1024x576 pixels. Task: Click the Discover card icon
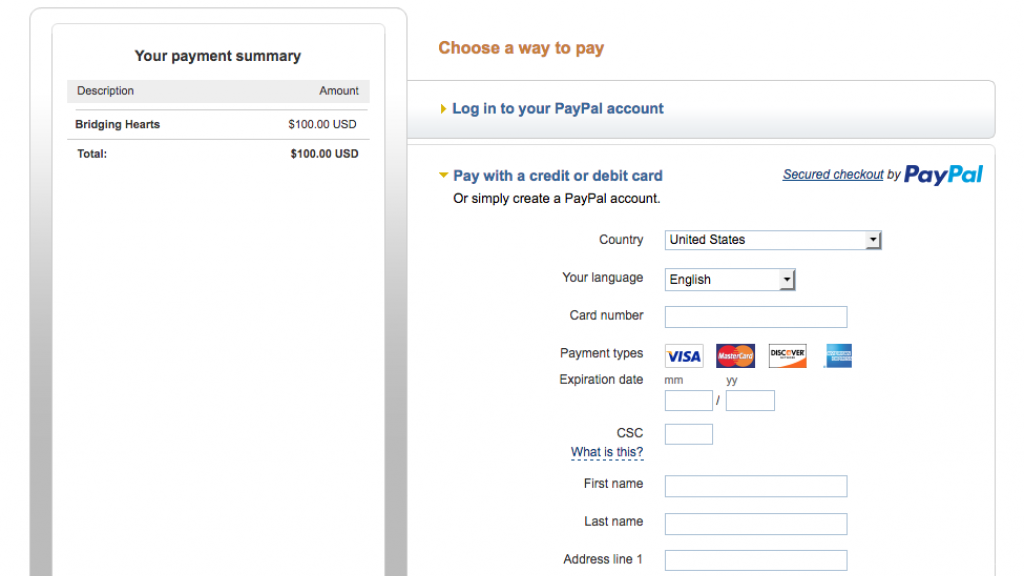coord(788,356)
